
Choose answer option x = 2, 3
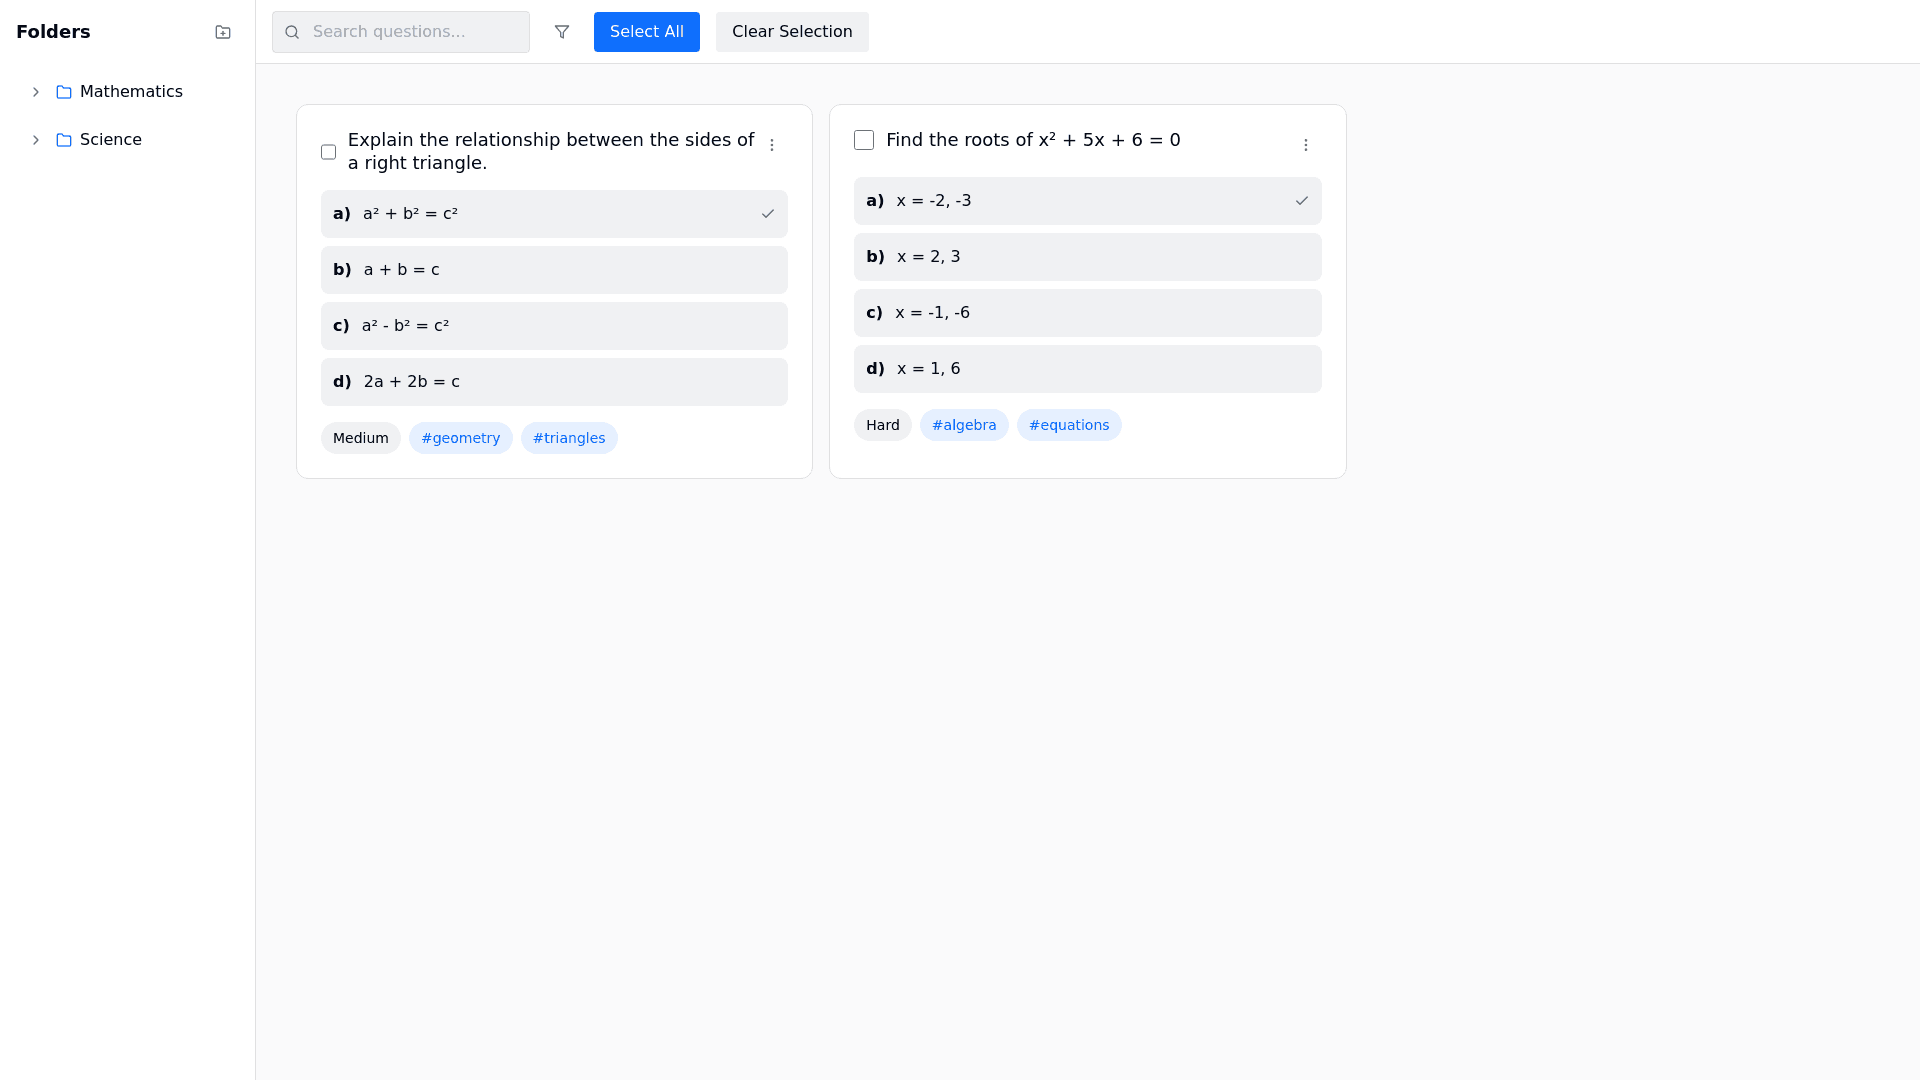(1087, 257)
